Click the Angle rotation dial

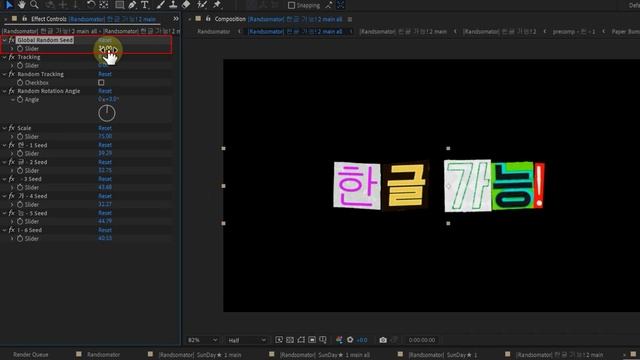pos(107,113)
